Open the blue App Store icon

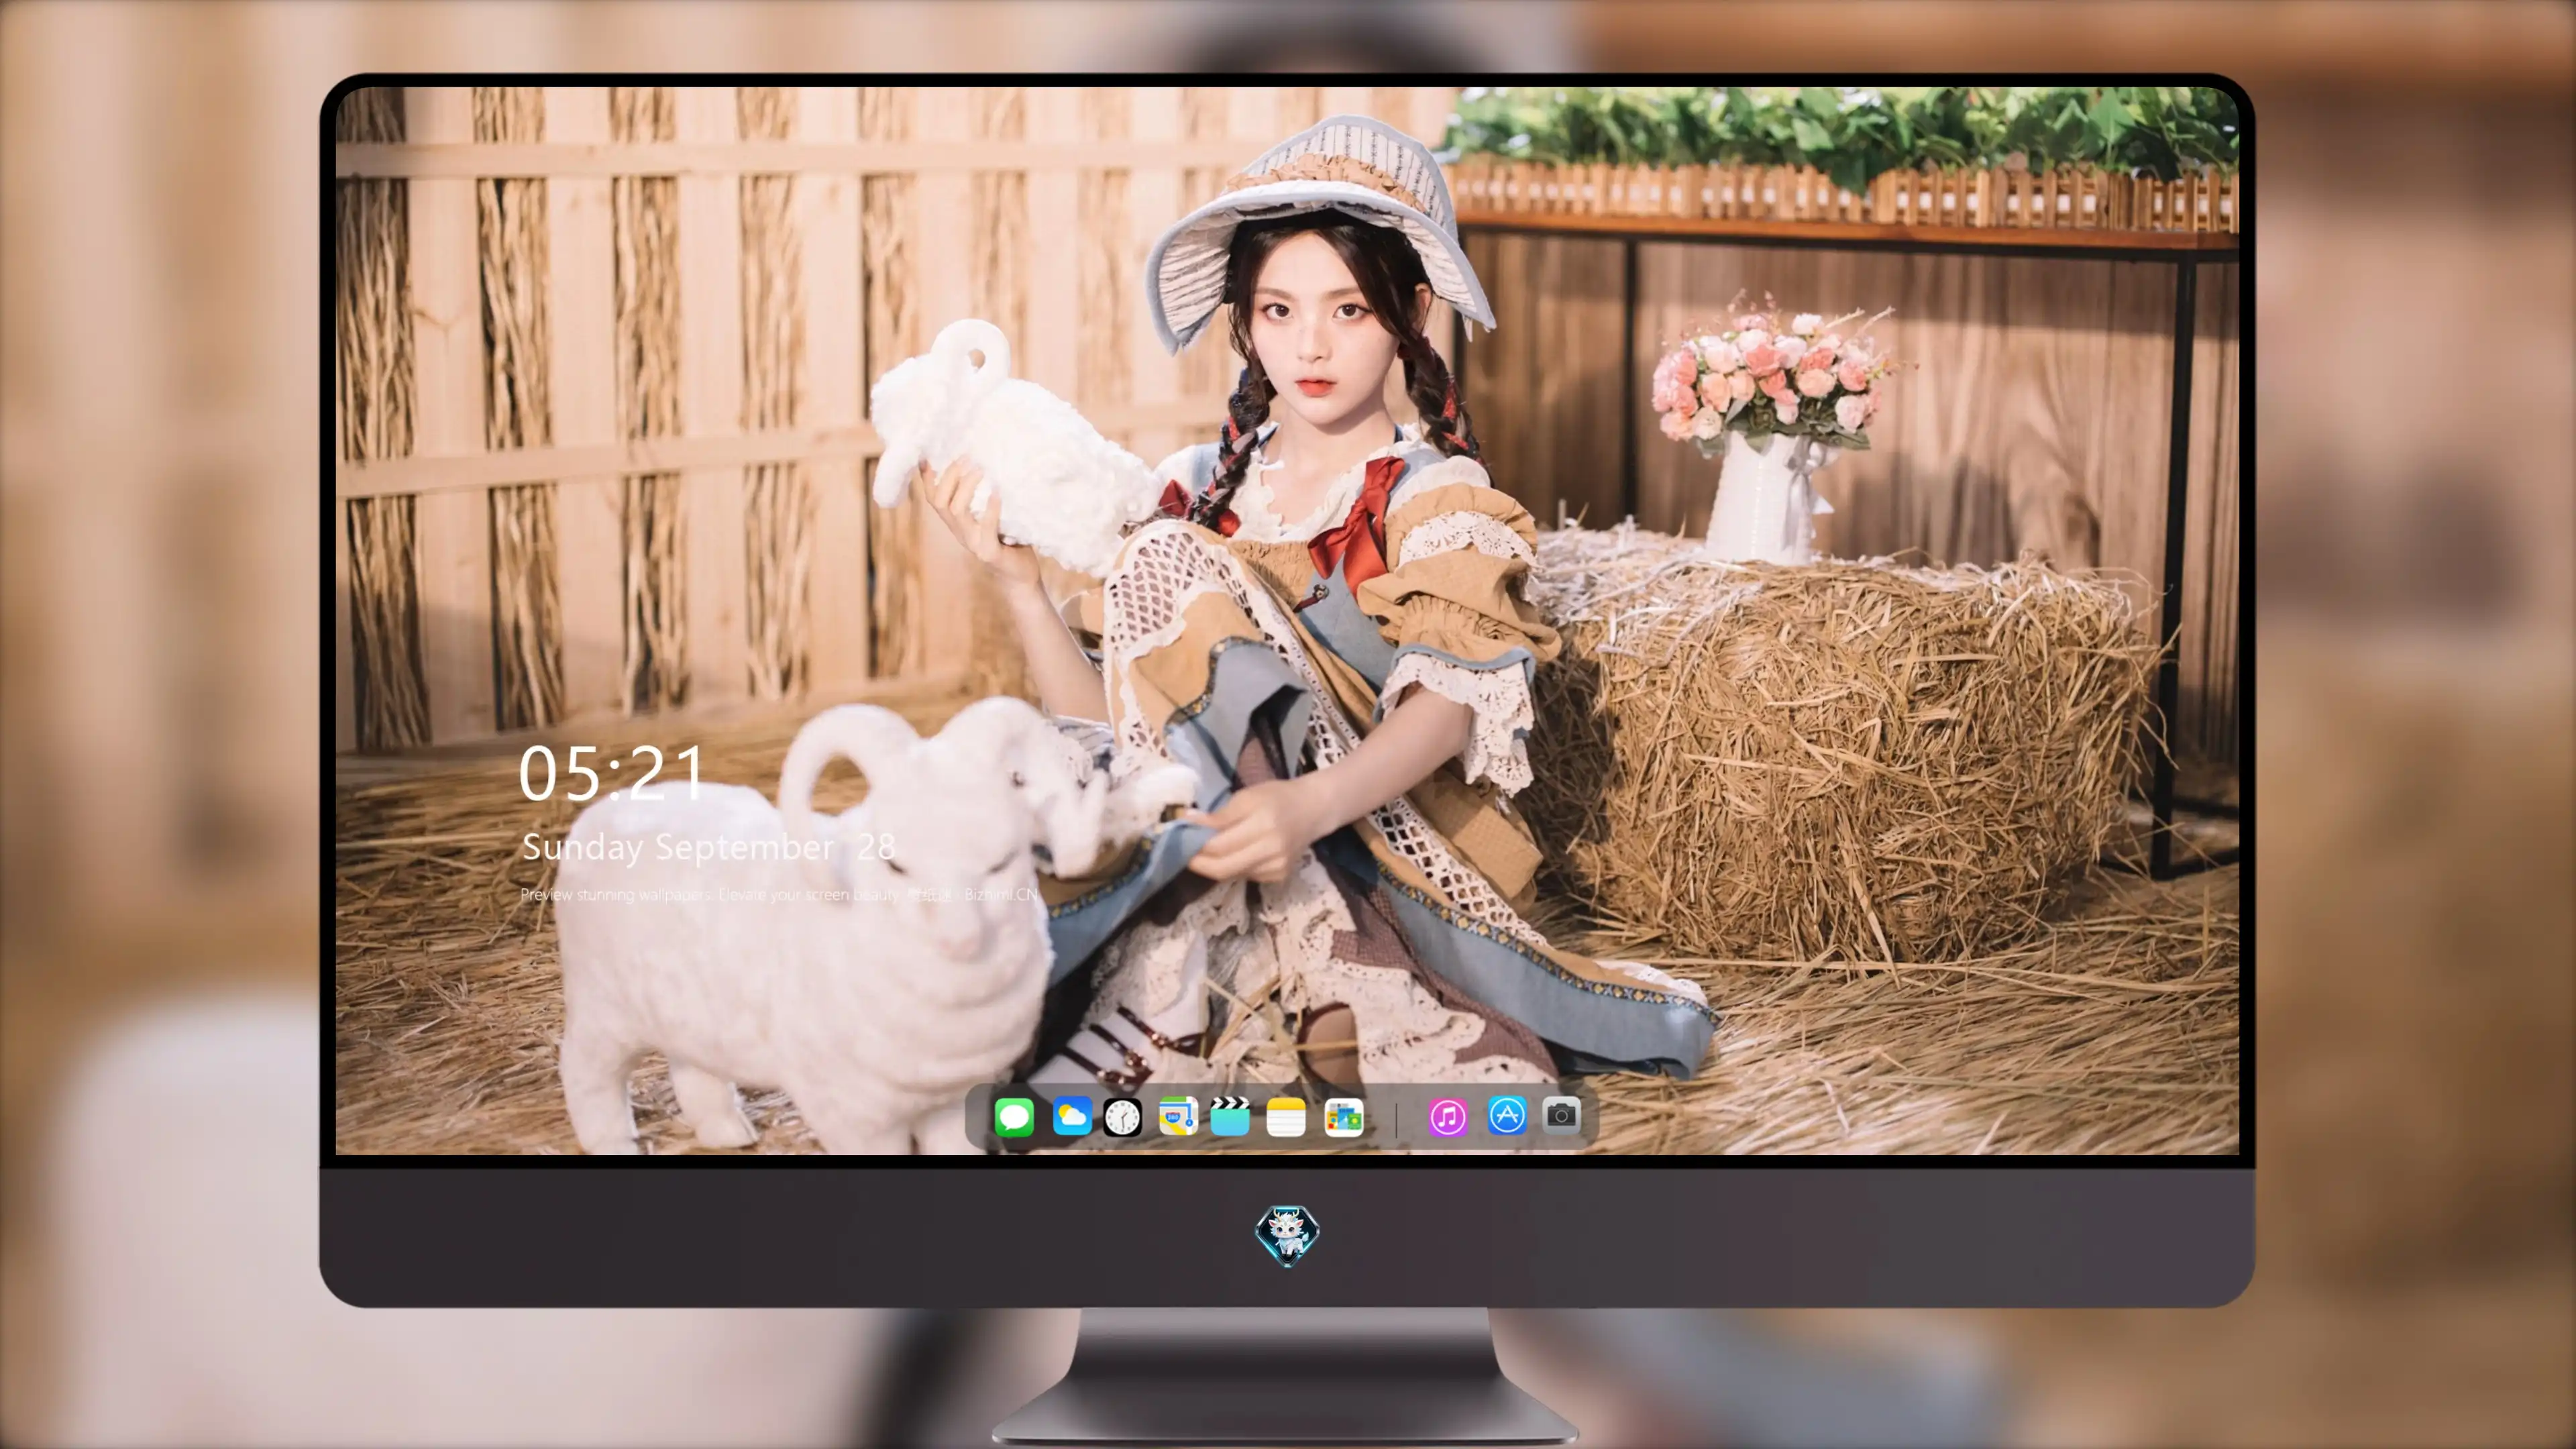click(x=1507, y=1115)
